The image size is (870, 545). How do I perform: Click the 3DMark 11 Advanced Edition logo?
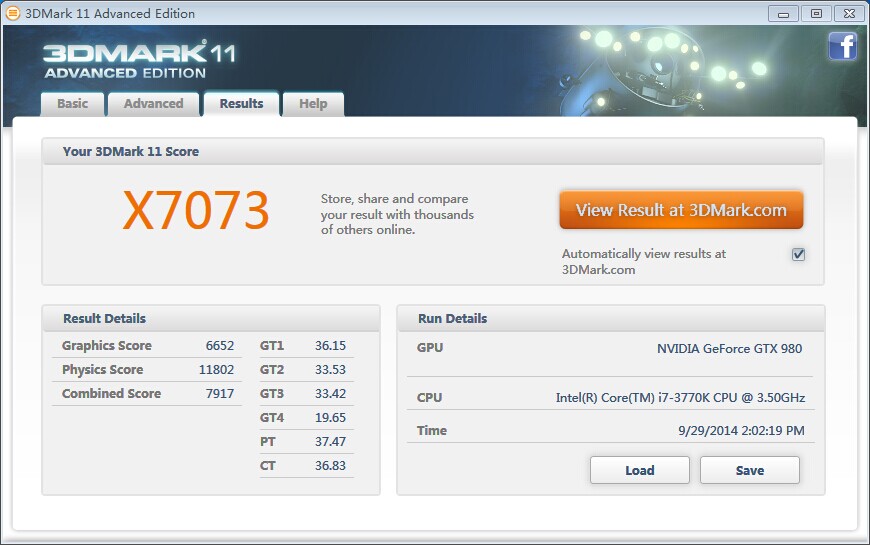pos(138,60)
